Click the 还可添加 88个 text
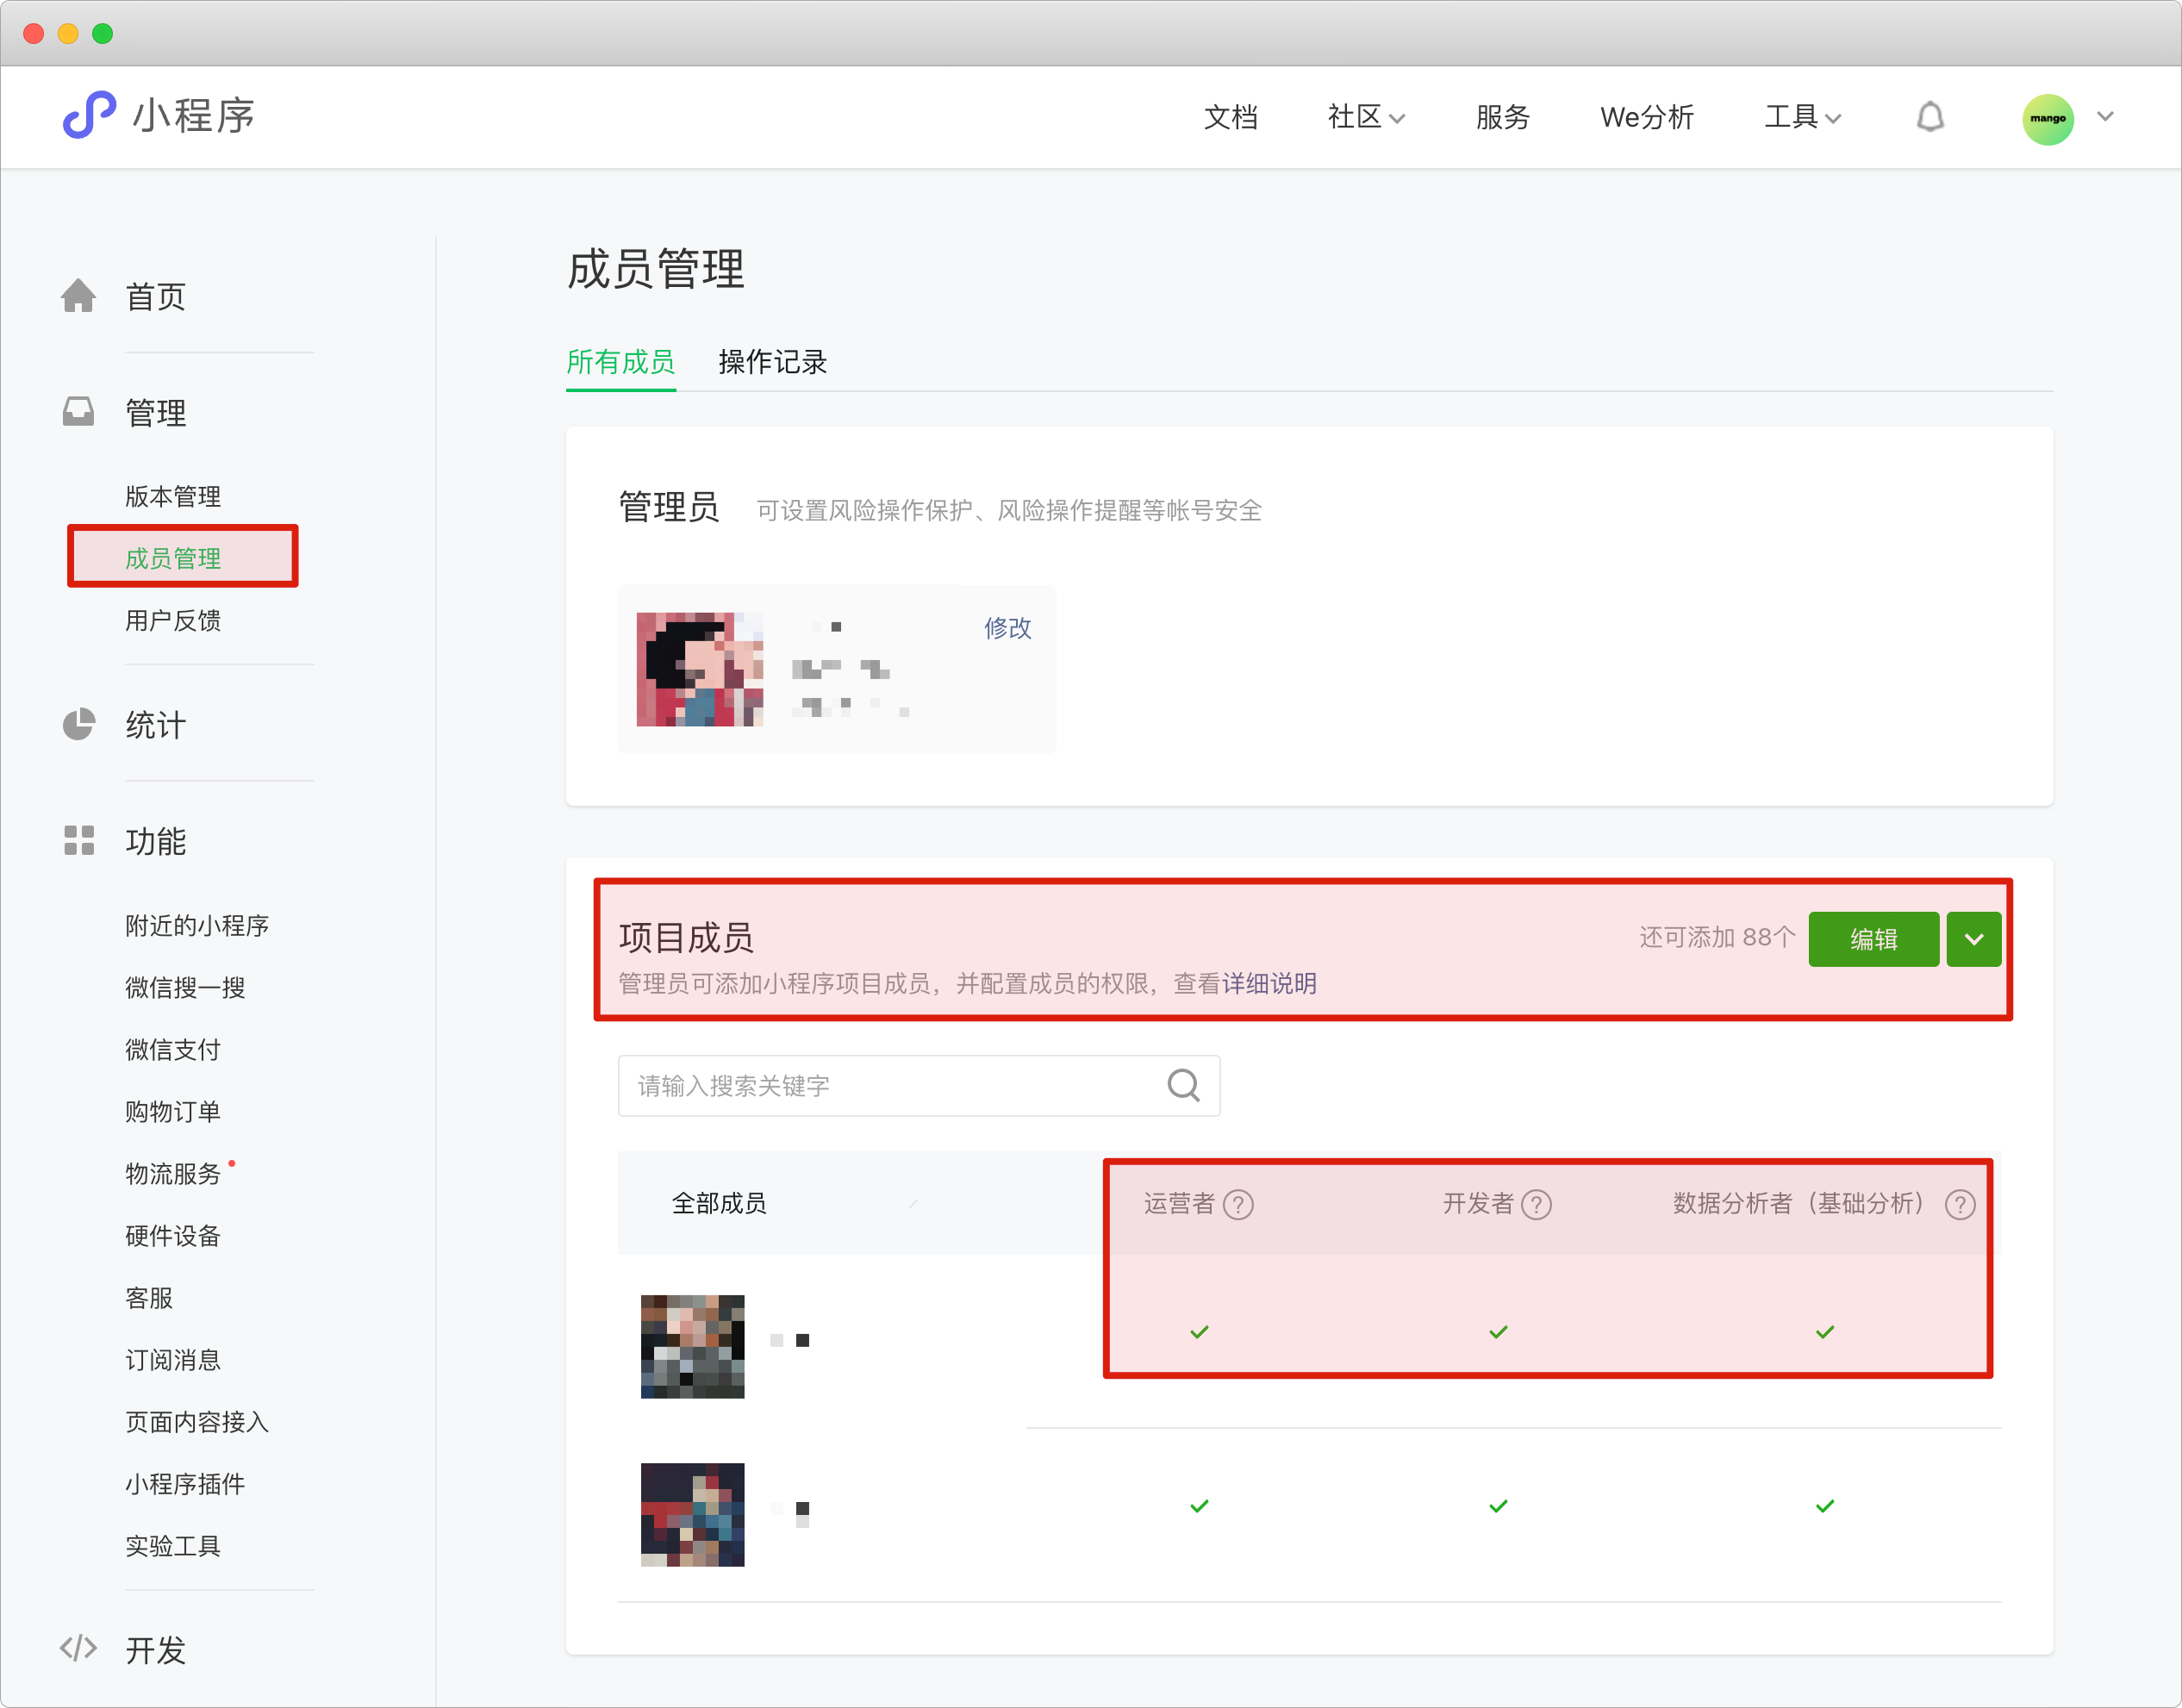Screen dimensions: 2182x1708 tap(1717, 937)
